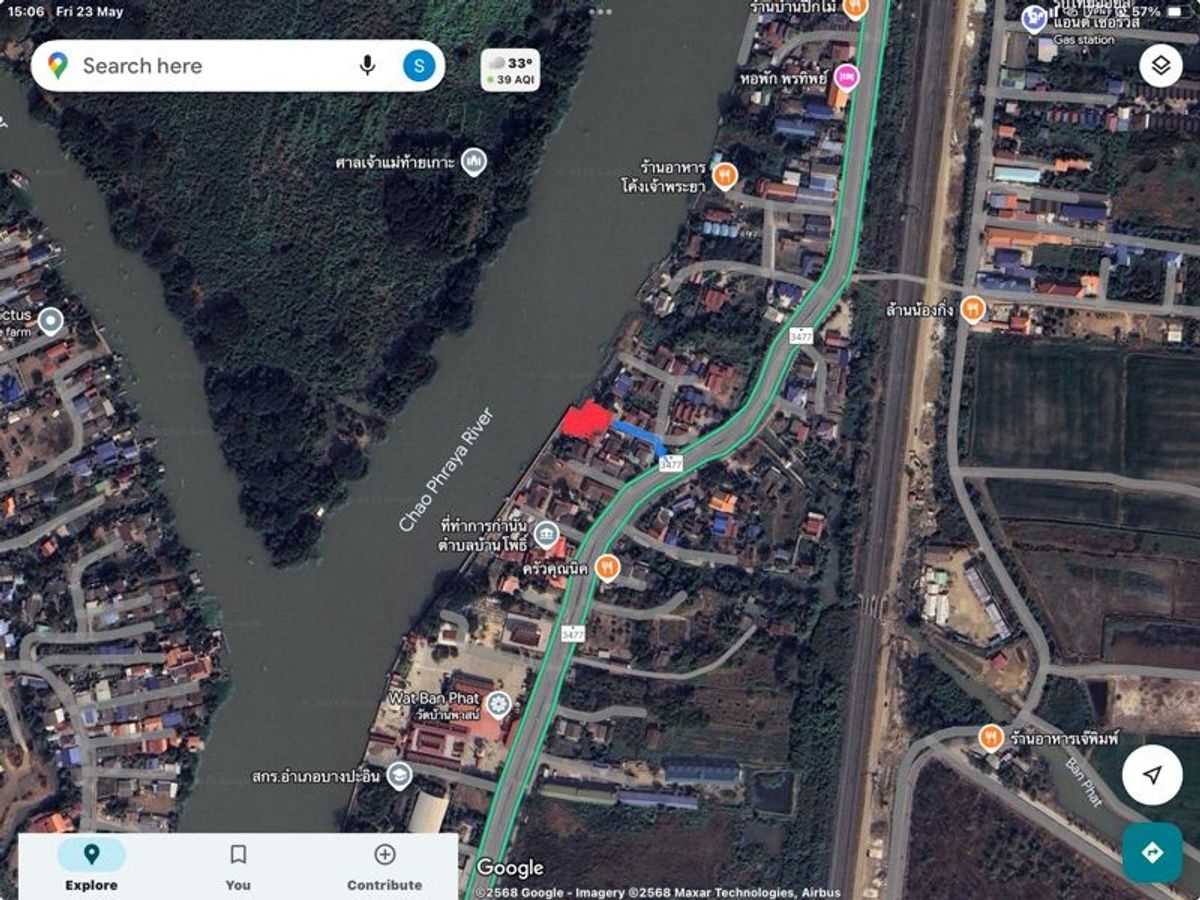Tap the ล้านน้องกิ่ง restaurant marker
The image size is (1200, 900).
coord(972,309)
